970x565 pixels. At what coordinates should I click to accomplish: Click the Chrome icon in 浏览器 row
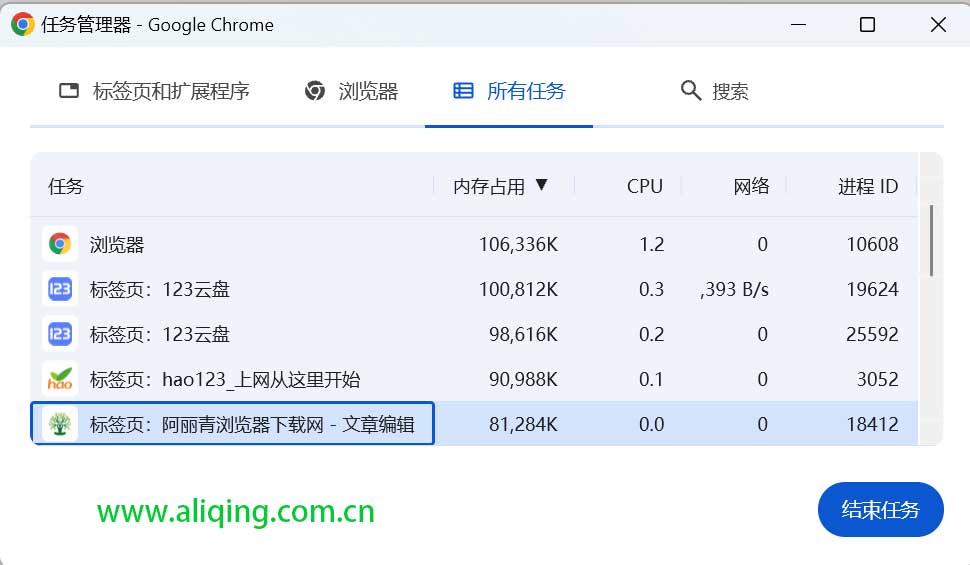[60, 244]
